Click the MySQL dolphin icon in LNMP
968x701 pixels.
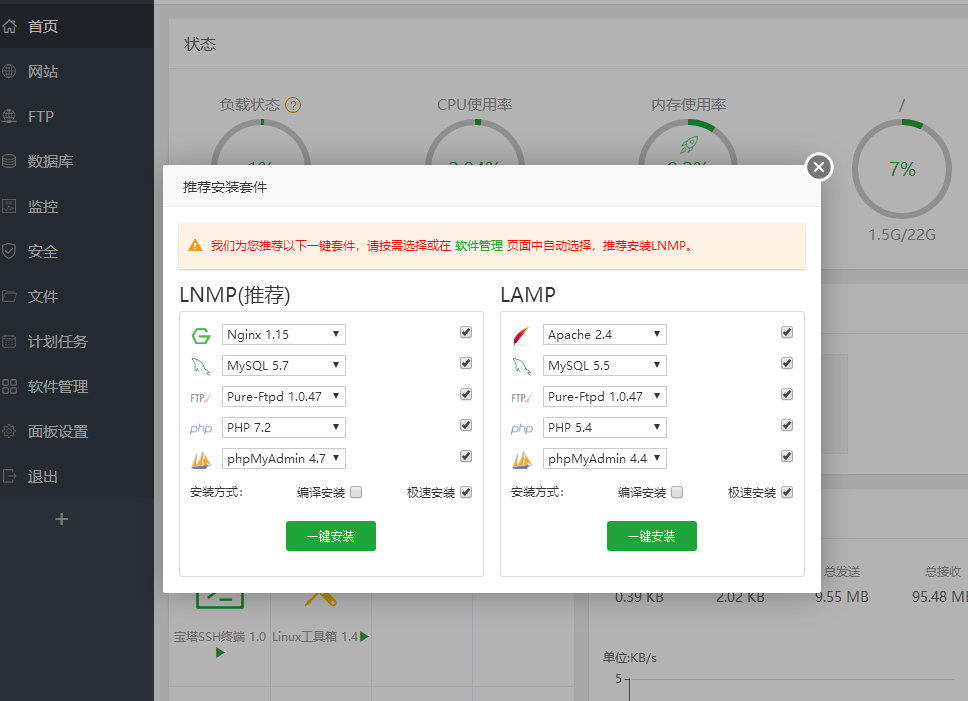point(201,367)
